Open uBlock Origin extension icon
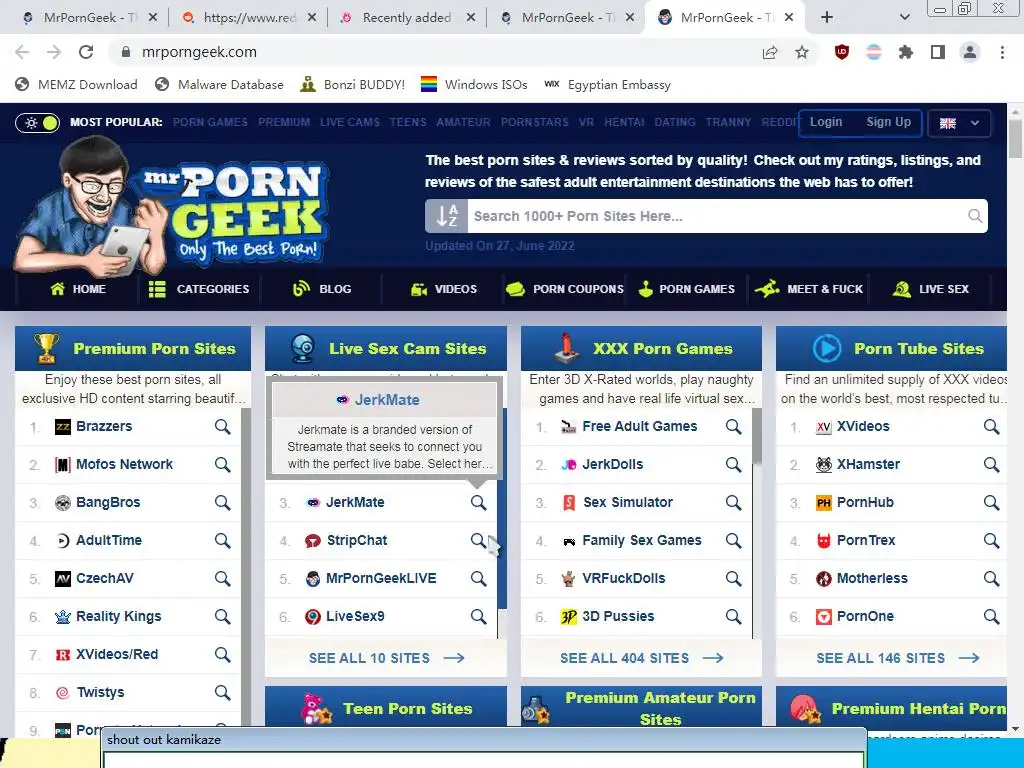This screenshot has height=768, width=1024. click(x=842, y=52)
